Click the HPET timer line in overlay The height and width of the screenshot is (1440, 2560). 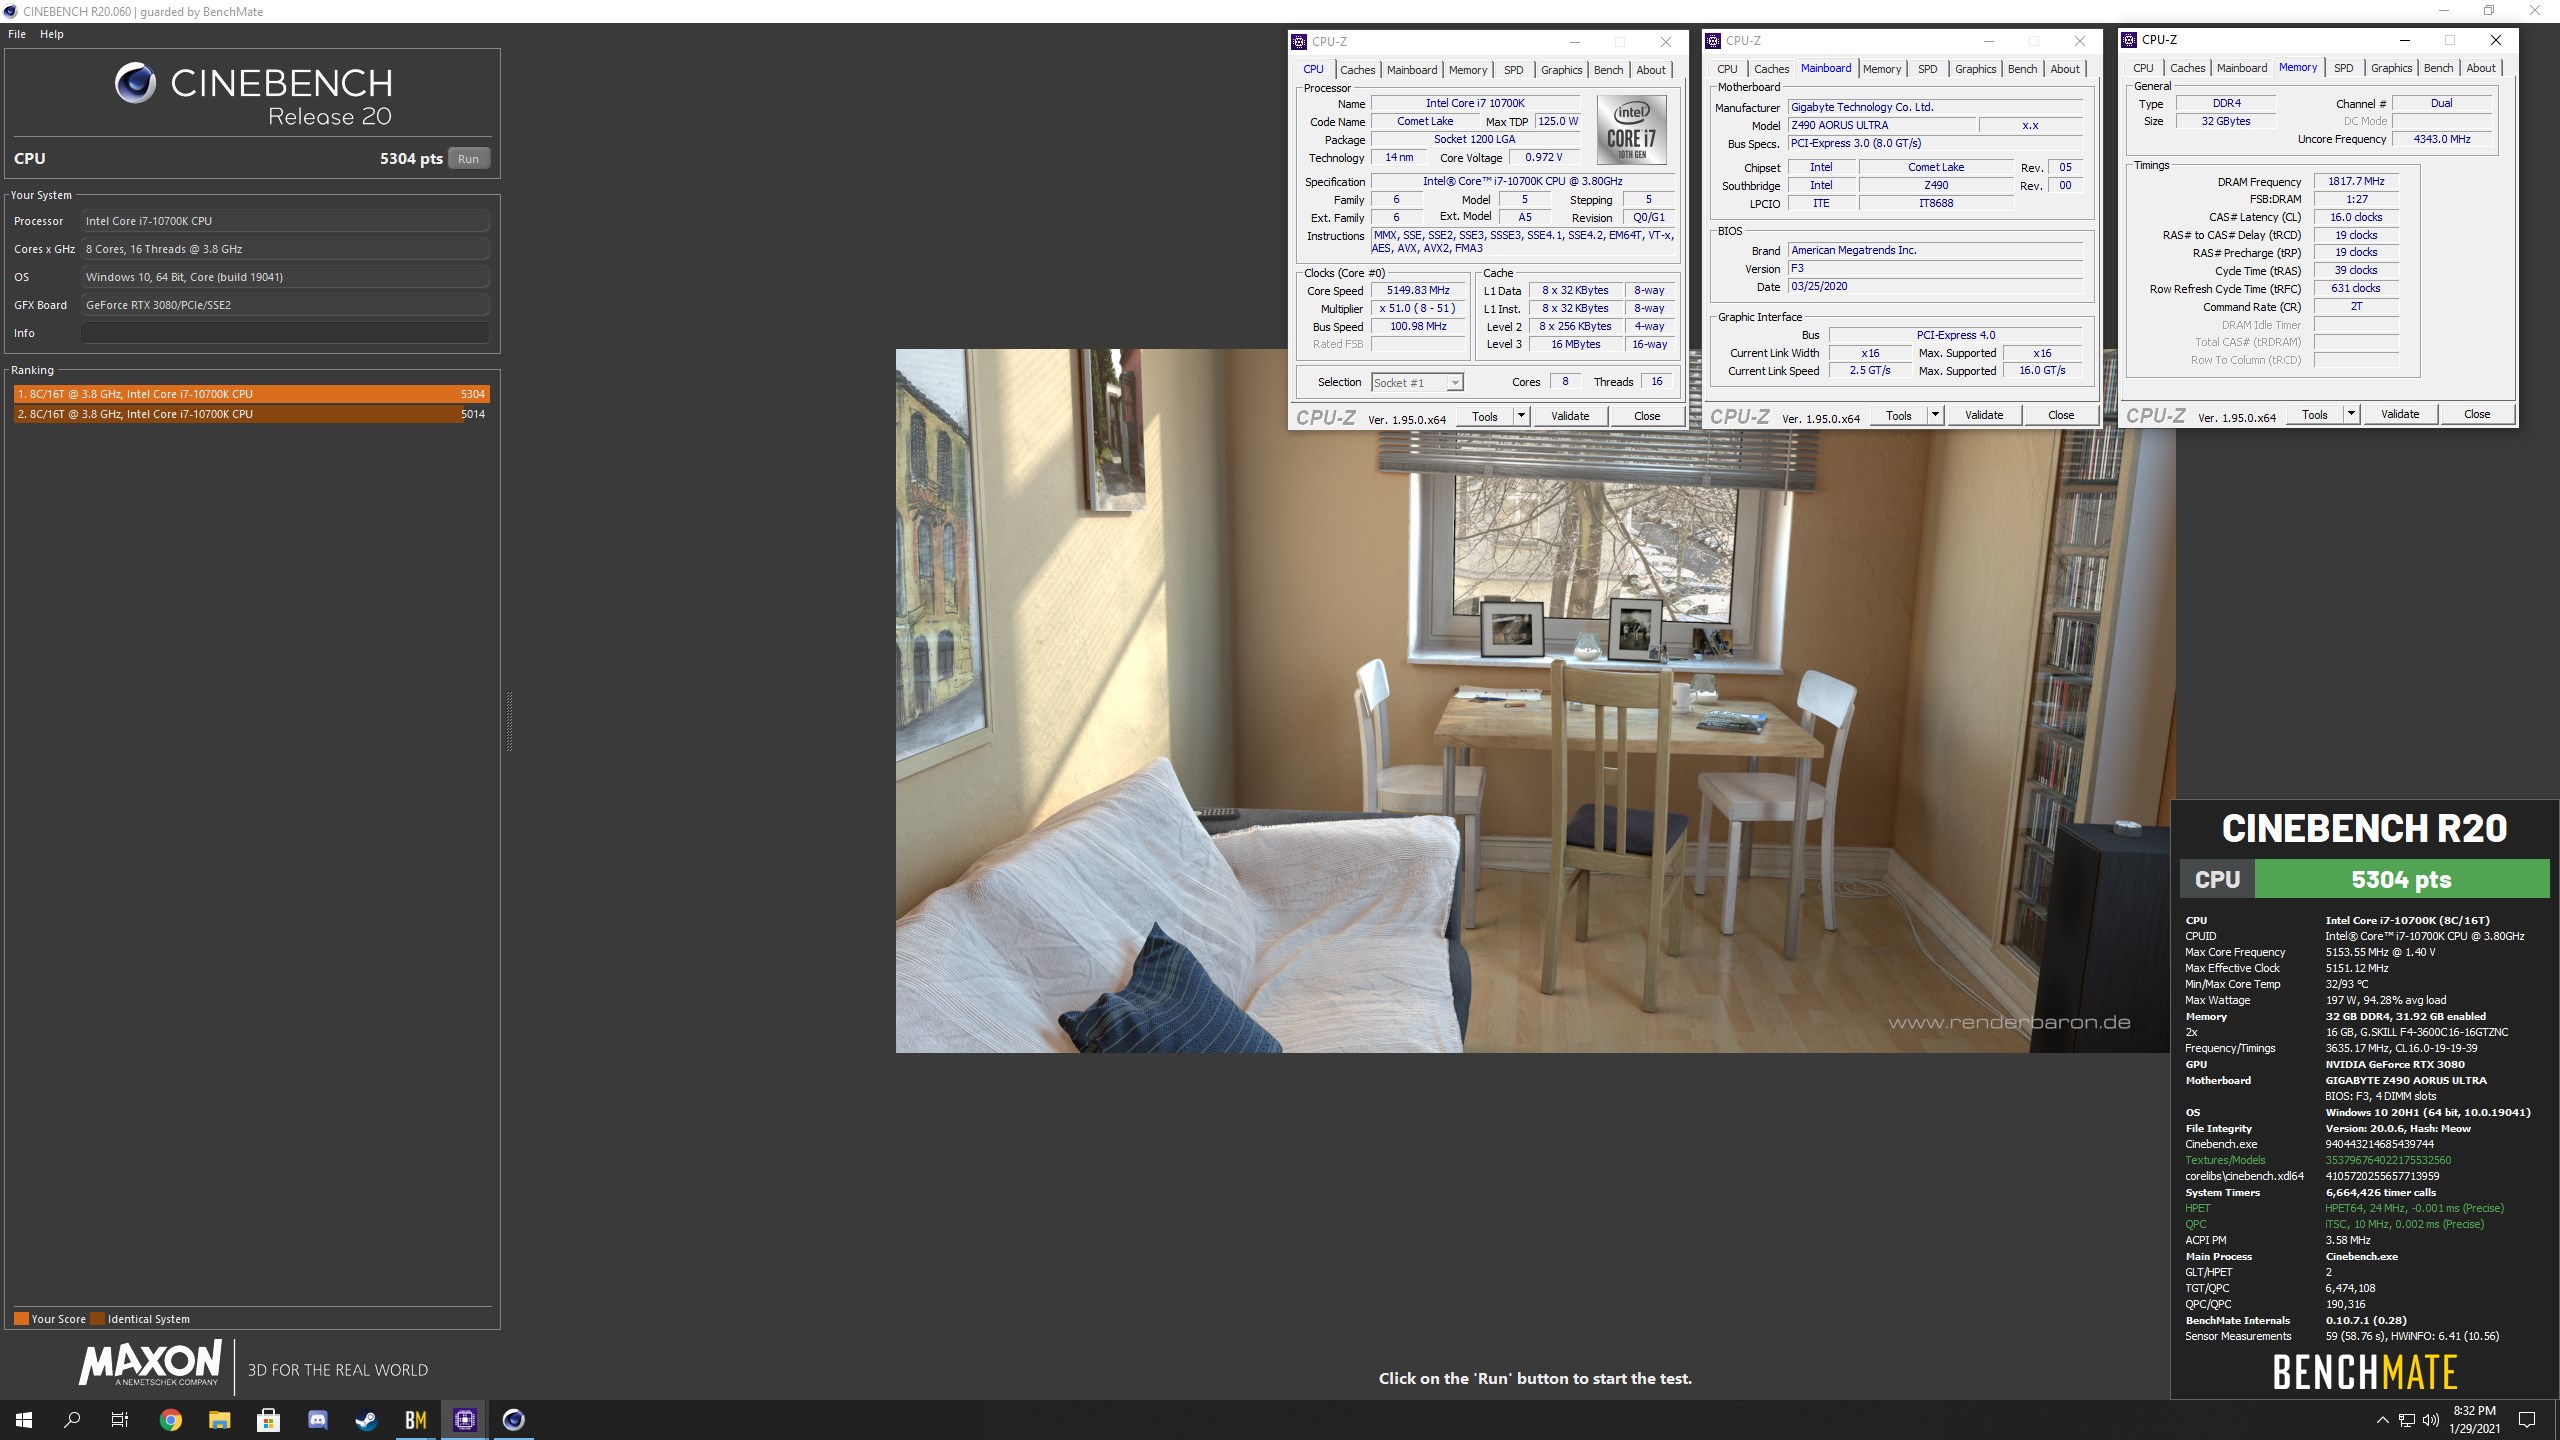(2345, 1208)
